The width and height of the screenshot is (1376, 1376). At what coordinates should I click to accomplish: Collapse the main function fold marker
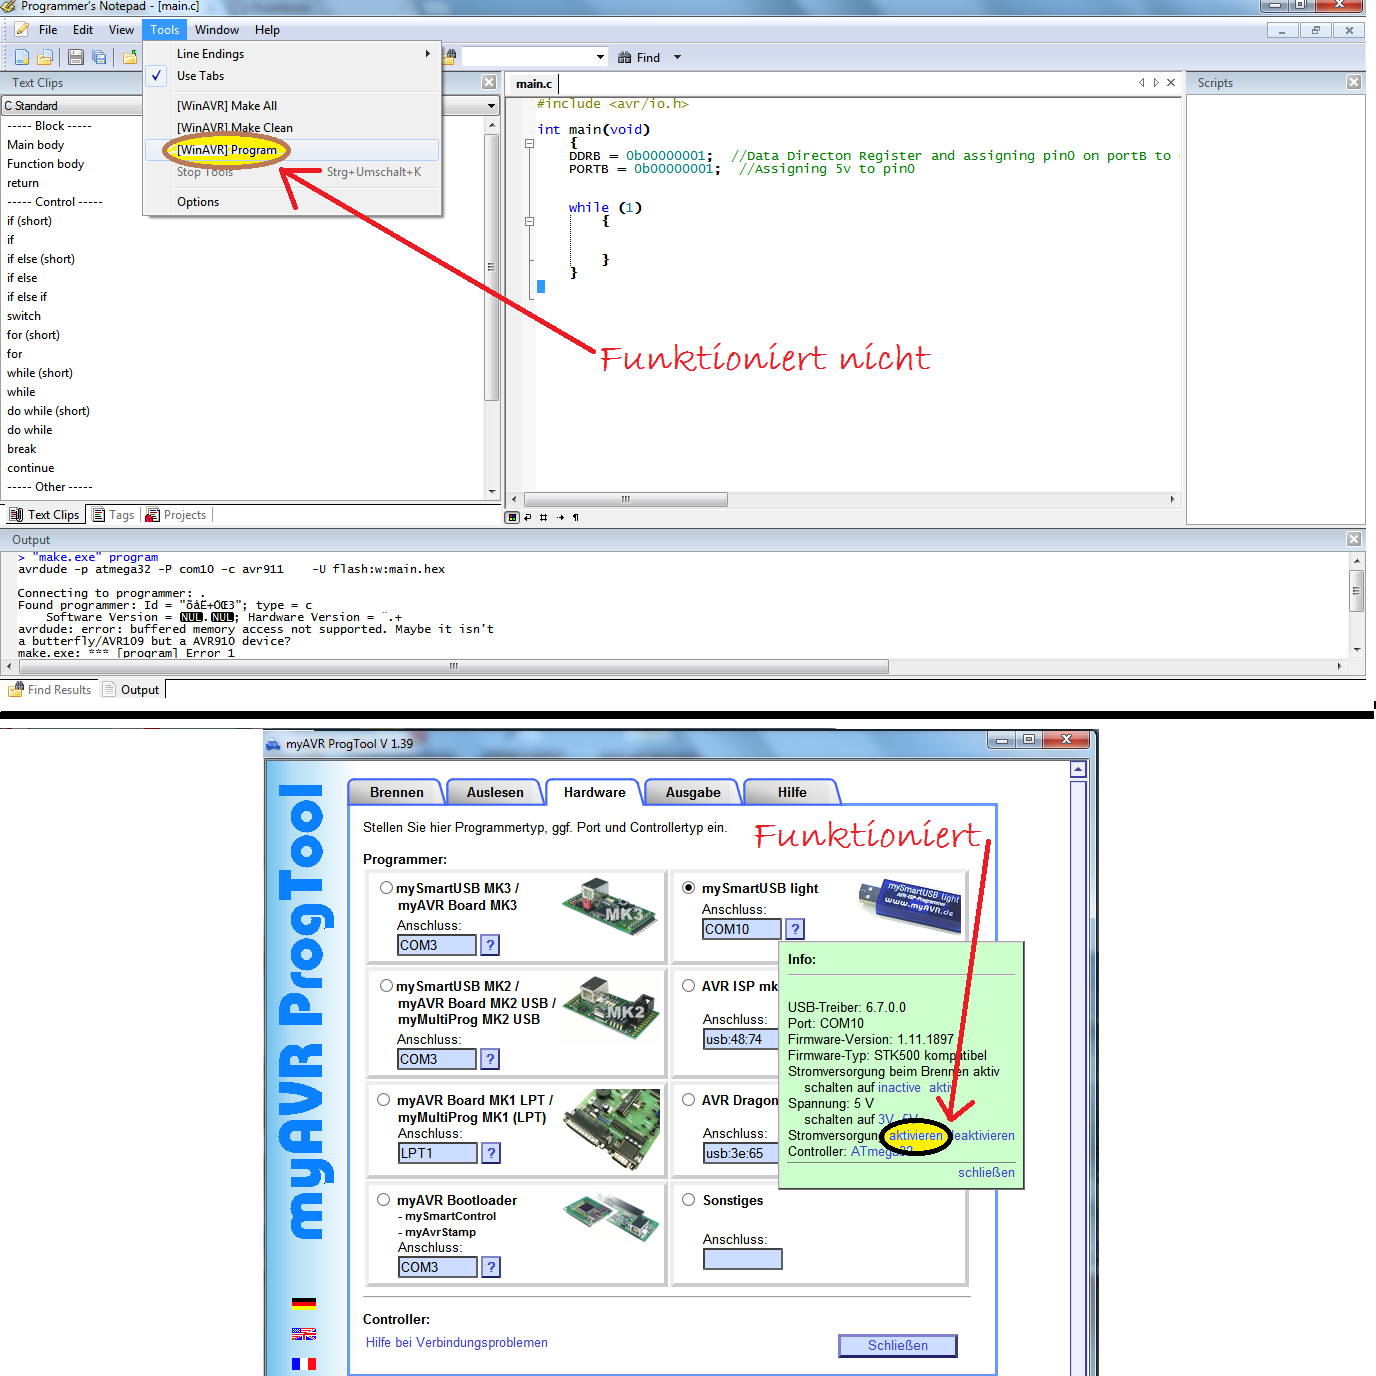[530, 143]
